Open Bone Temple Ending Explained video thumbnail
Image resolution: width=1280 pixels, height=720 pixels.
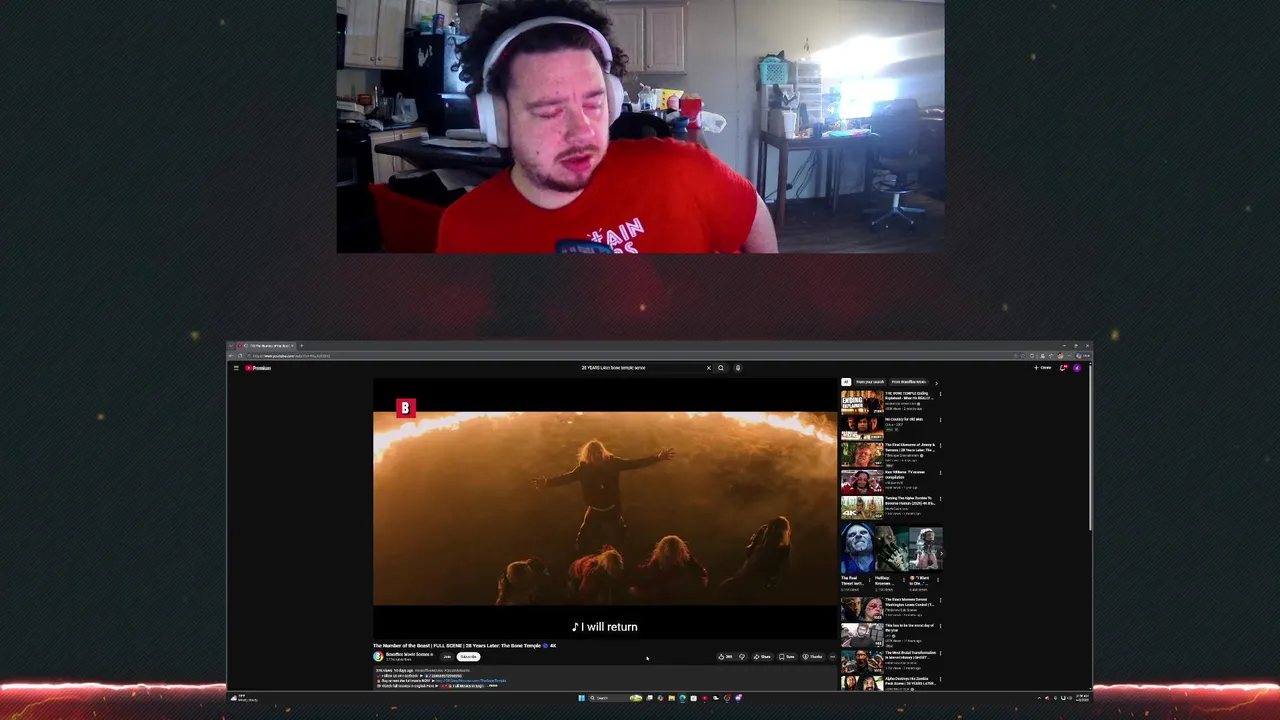[861, 402]
